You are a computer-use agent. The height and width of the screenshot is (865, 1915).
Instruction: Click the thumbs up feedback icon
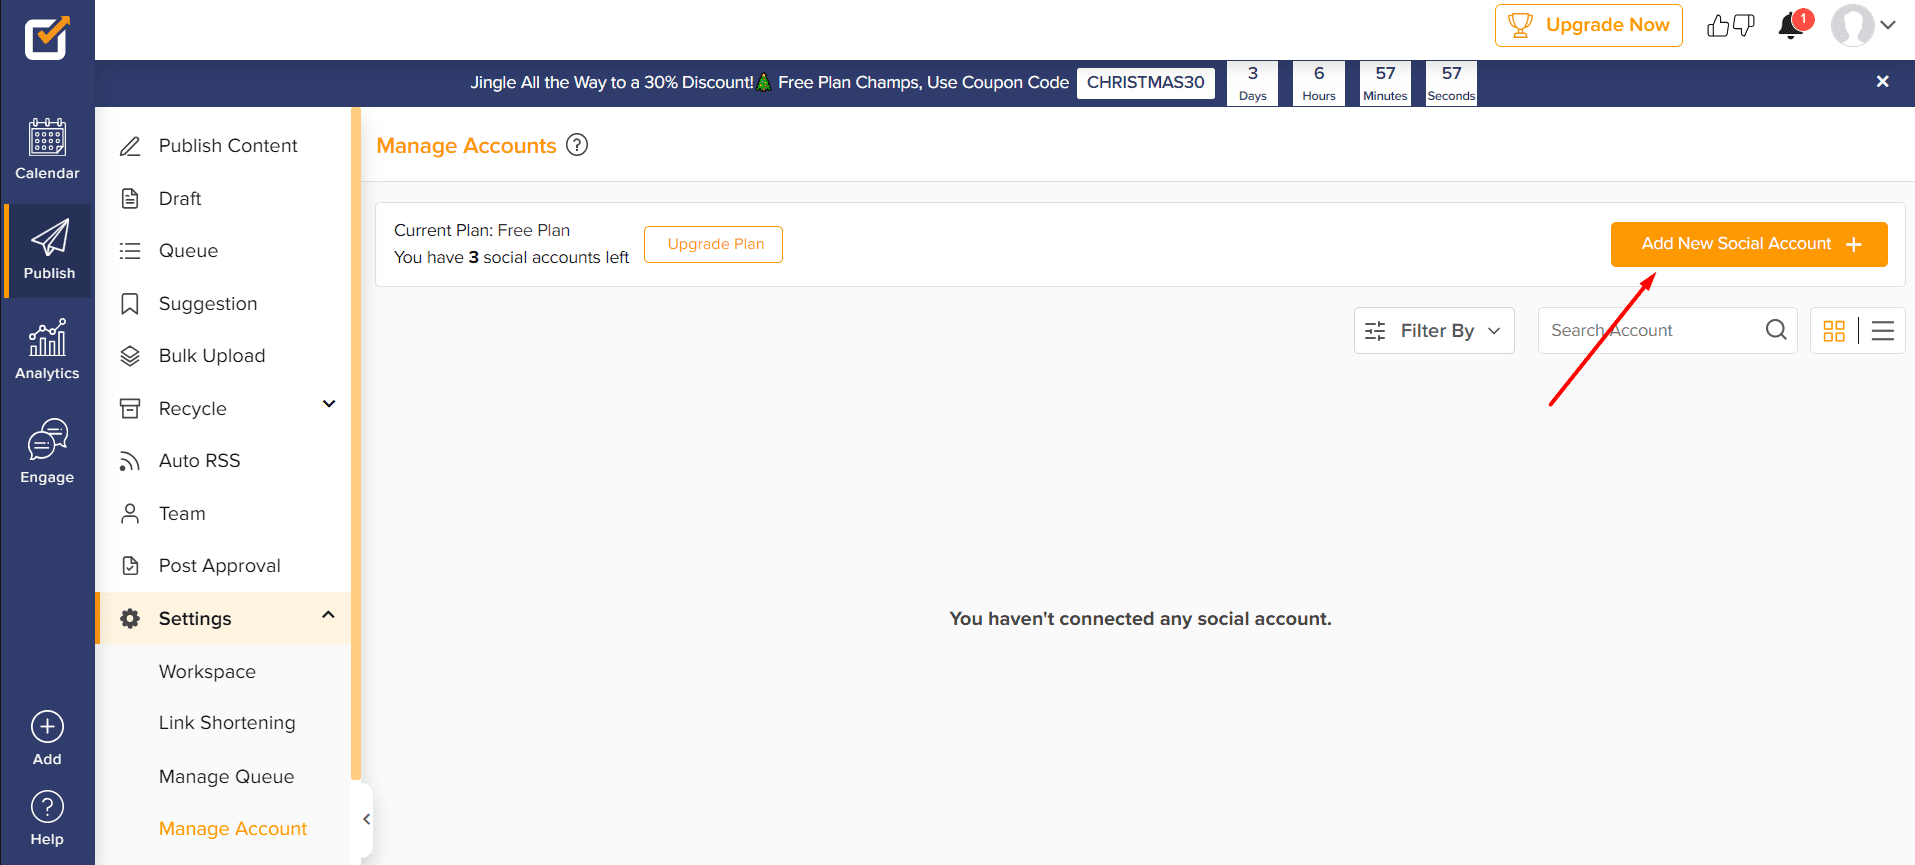(1718, 26)
